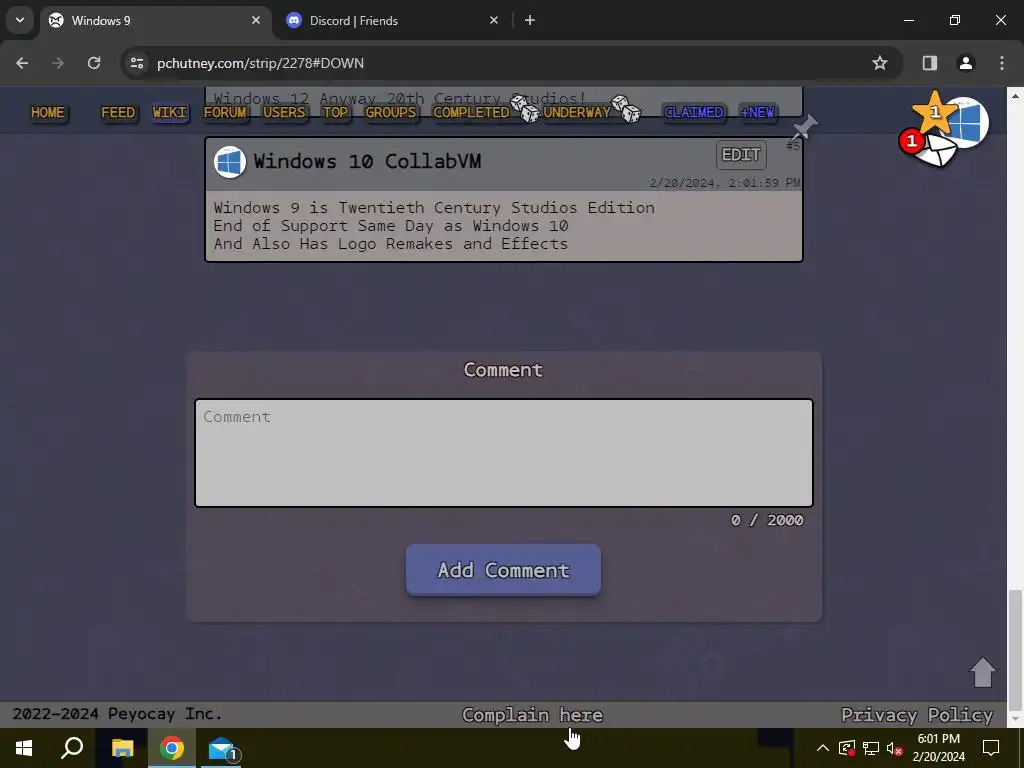1024x768 pixels.
Task: Go back to the previous page
Action: click(22, 63)
